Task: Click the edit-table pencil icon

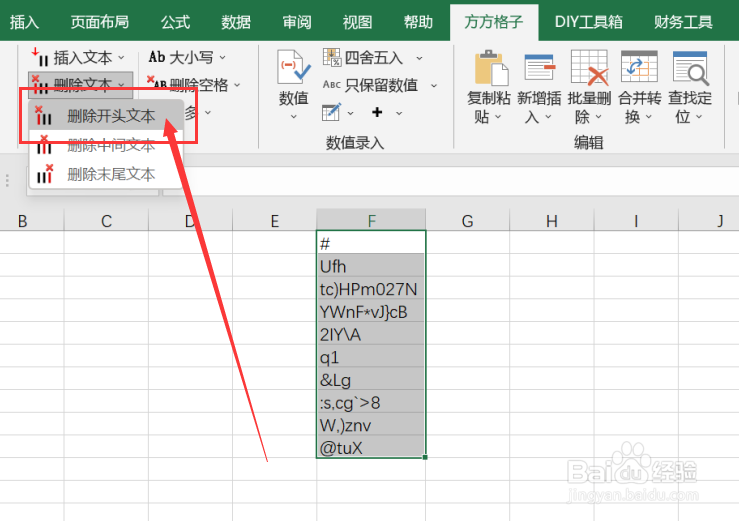Action: pos(331,112)
